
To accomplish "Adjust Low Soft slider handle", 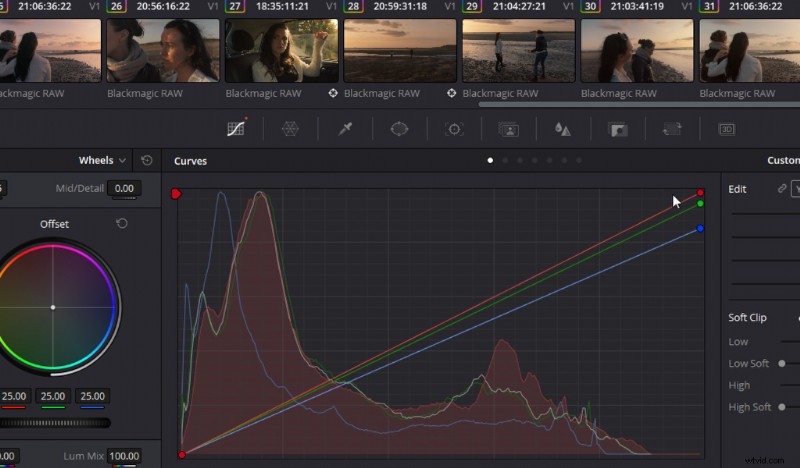I will pyautogui.click(x=782, y=363).
